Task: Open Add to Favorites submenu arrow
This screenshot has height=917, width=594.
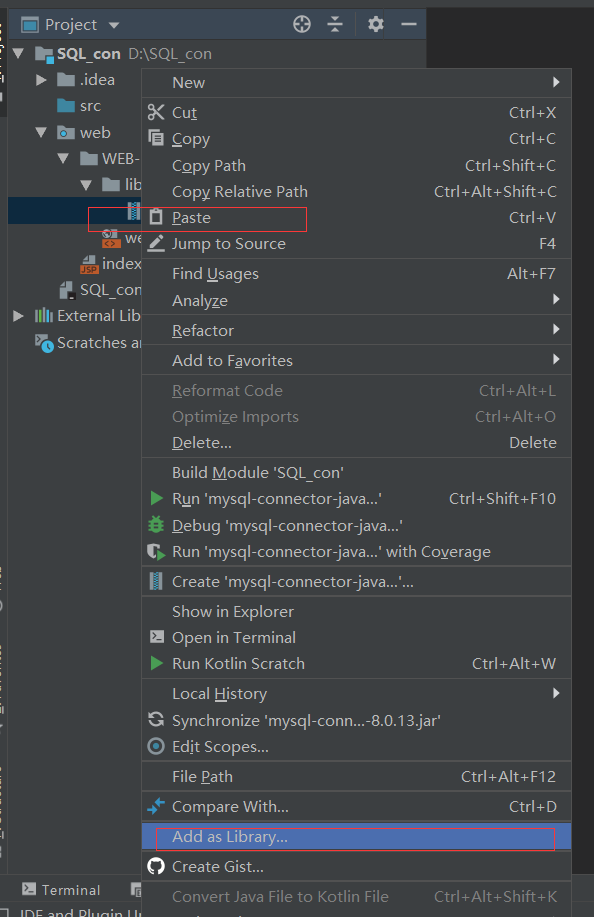Action: pos(556,359)
